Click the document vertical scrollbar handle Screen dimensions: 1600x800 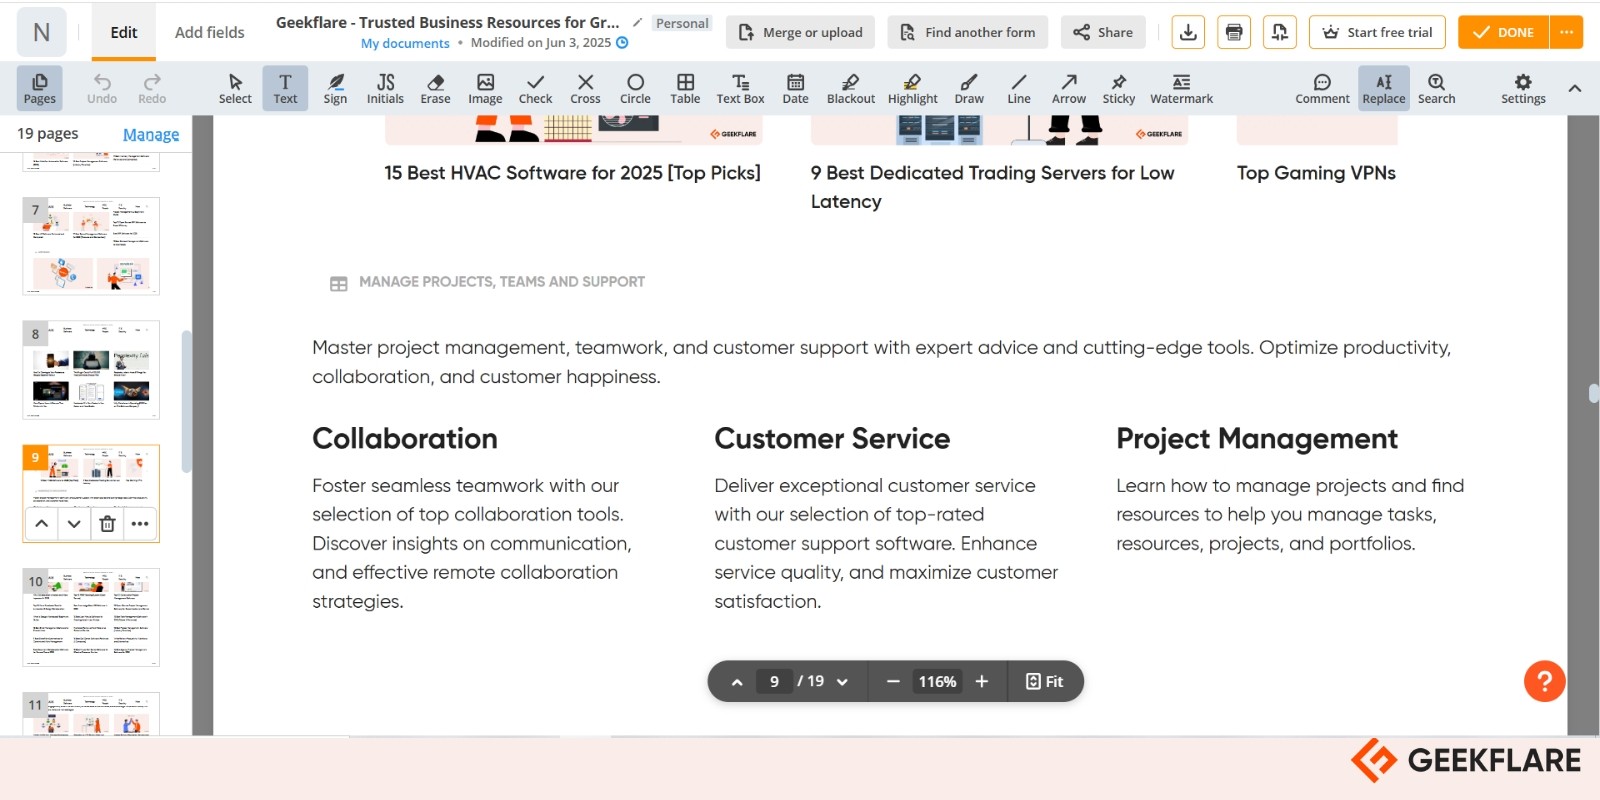tap(1593, 393)
